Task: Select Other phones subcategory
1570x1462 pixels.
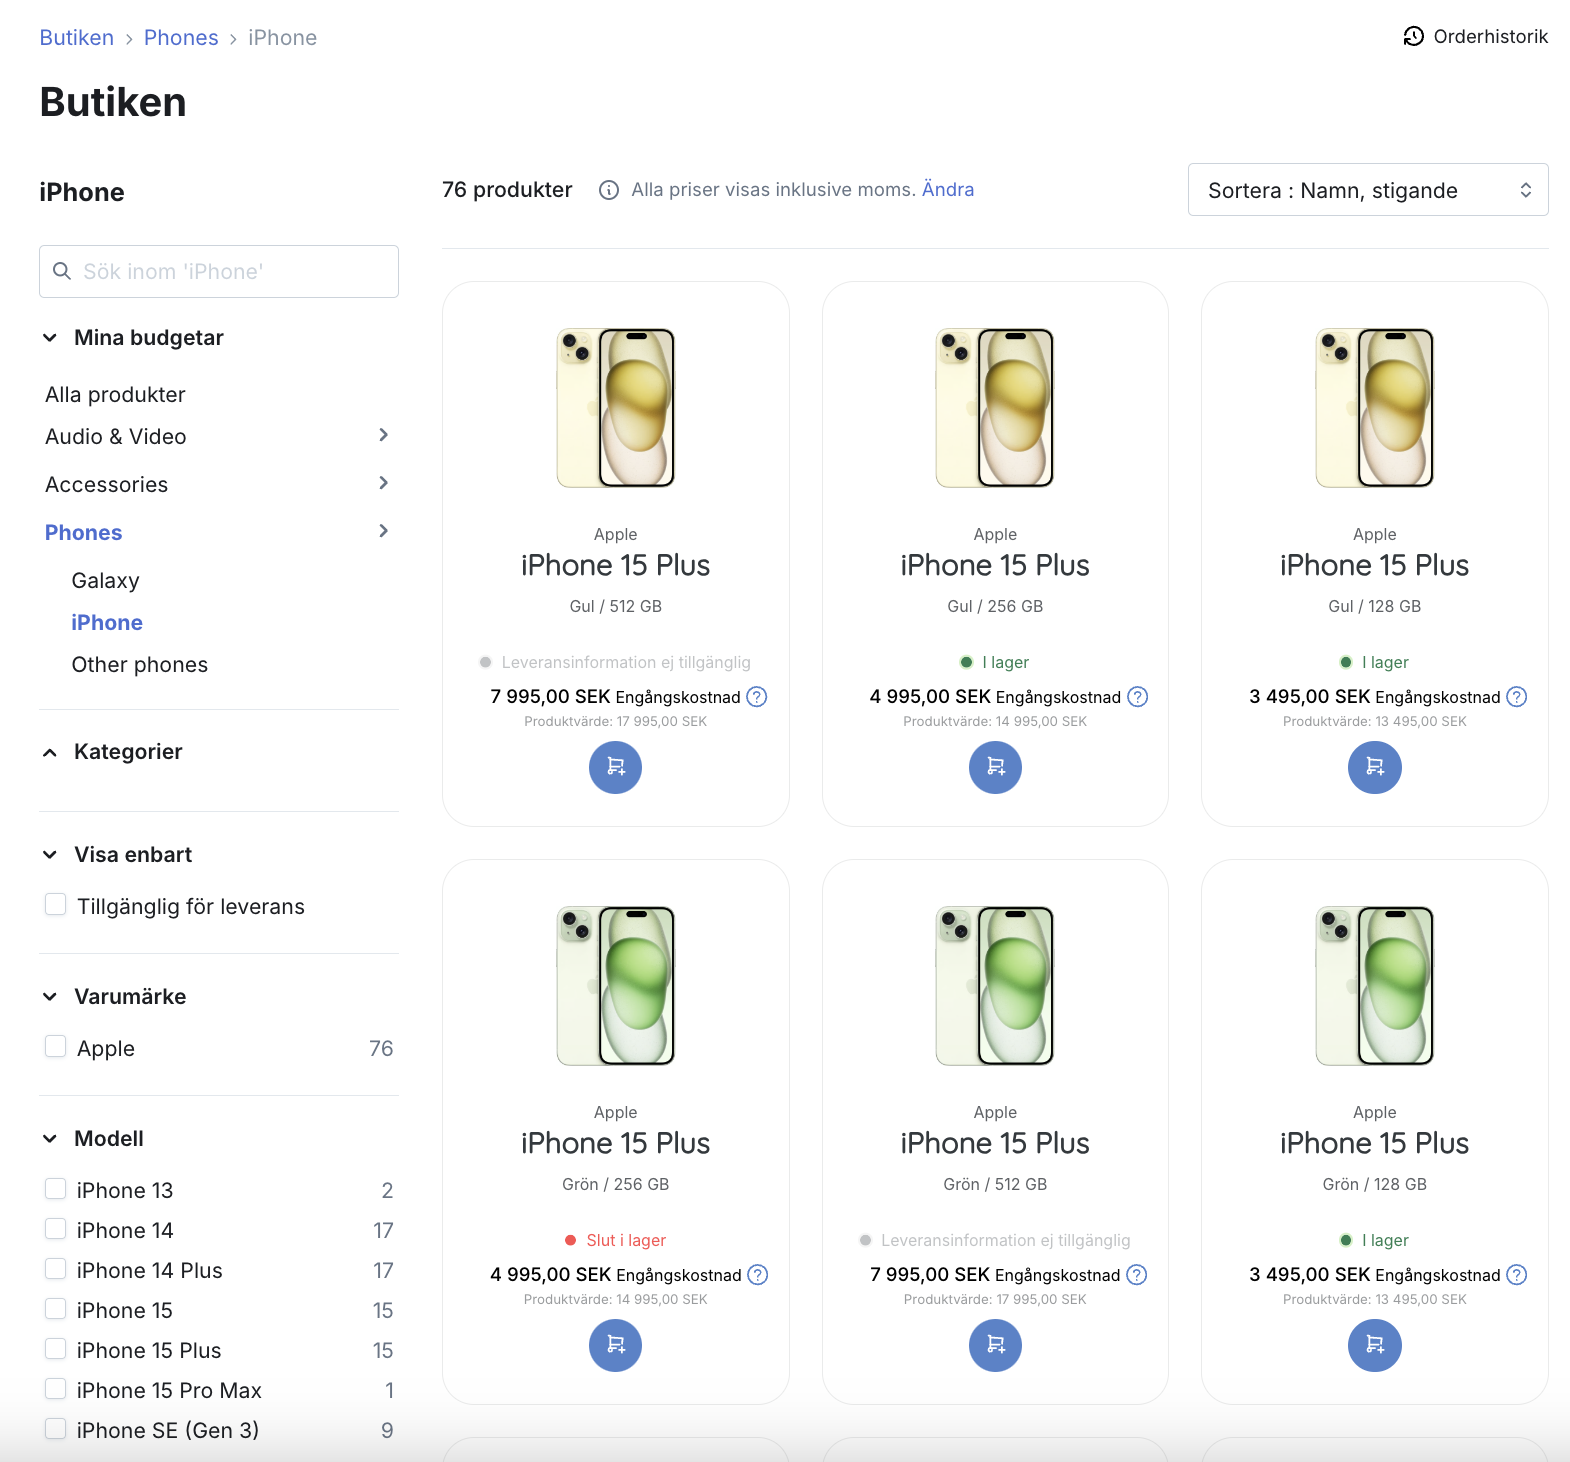Action: point(140,665)
